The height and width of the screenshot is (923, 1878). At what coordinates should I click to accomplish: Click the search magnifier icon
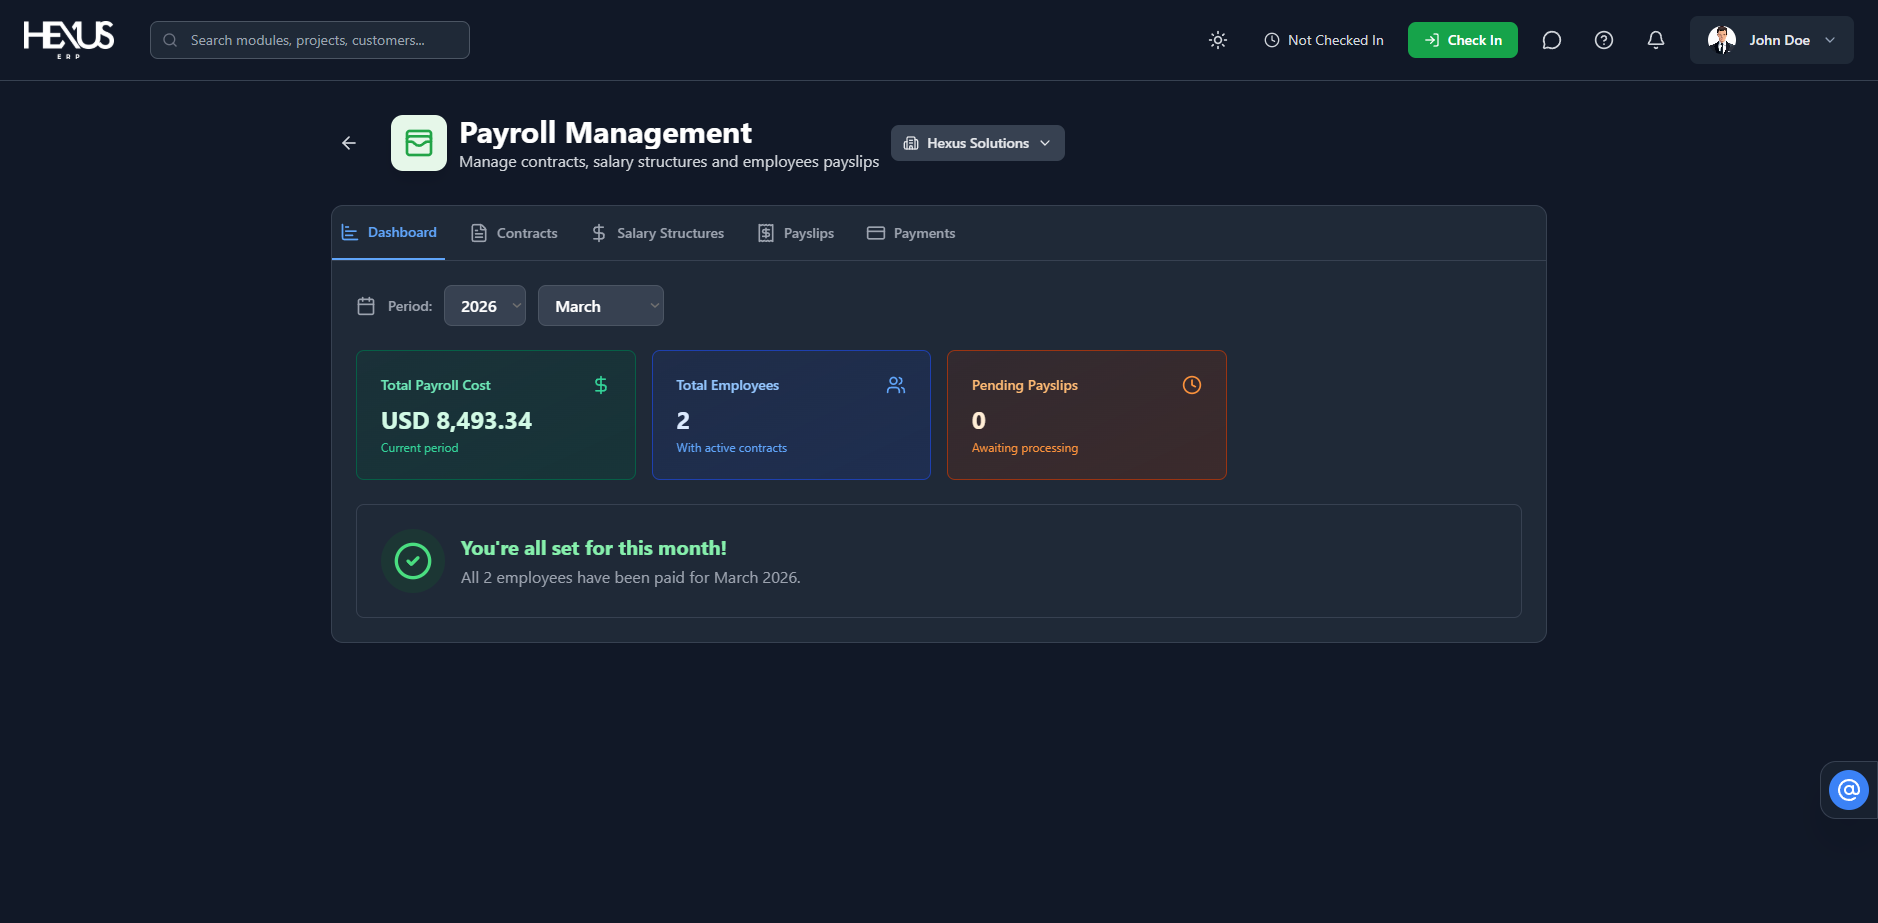[170, 40]
